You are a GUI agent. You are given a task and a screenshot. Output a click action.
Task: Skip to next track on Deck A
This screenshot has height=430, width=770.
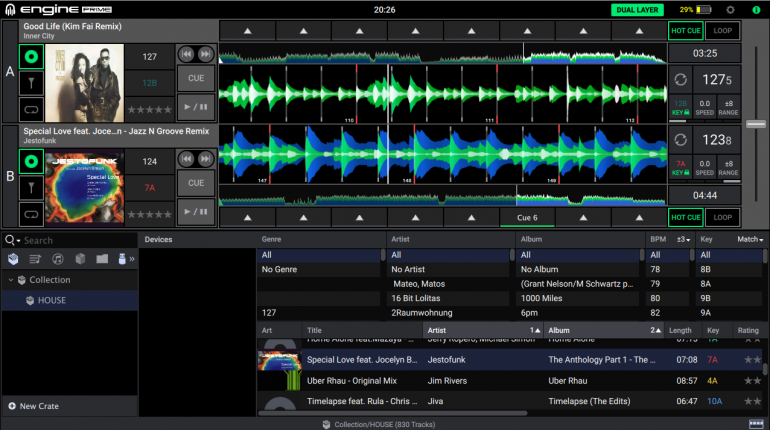[206, 54]
